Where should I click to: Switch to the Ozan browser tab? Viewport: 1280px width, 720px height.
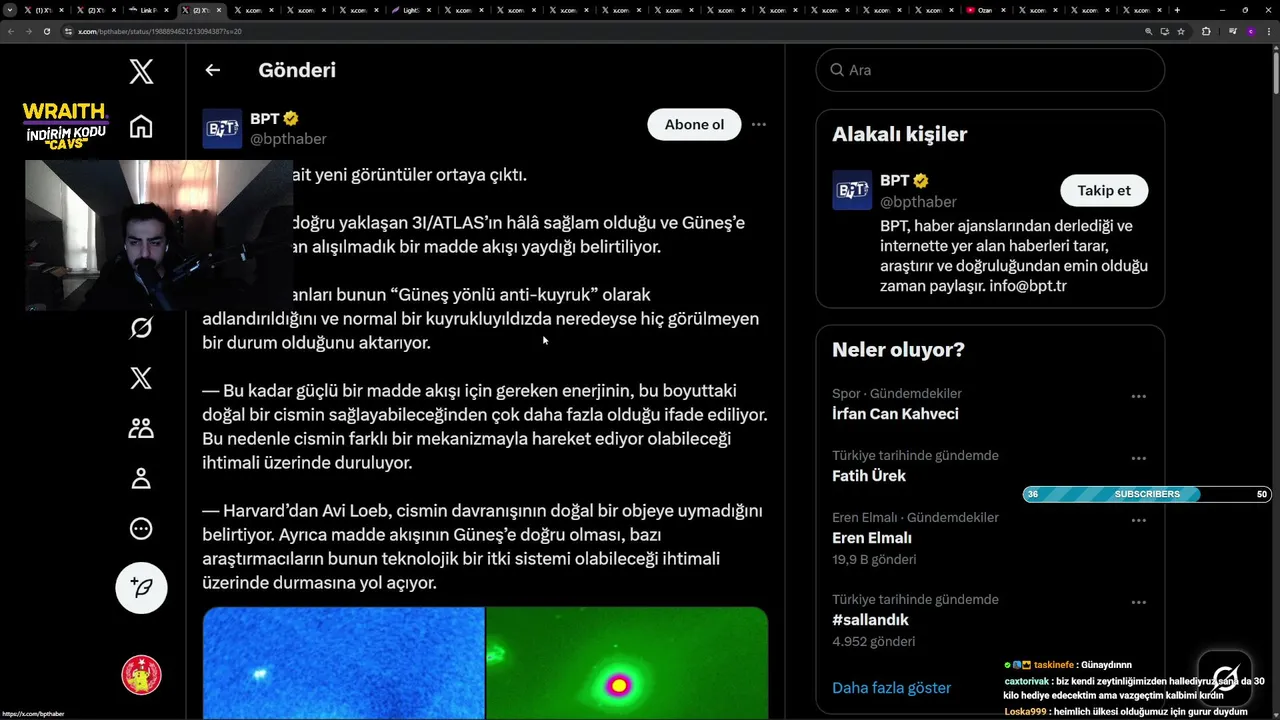988,10
